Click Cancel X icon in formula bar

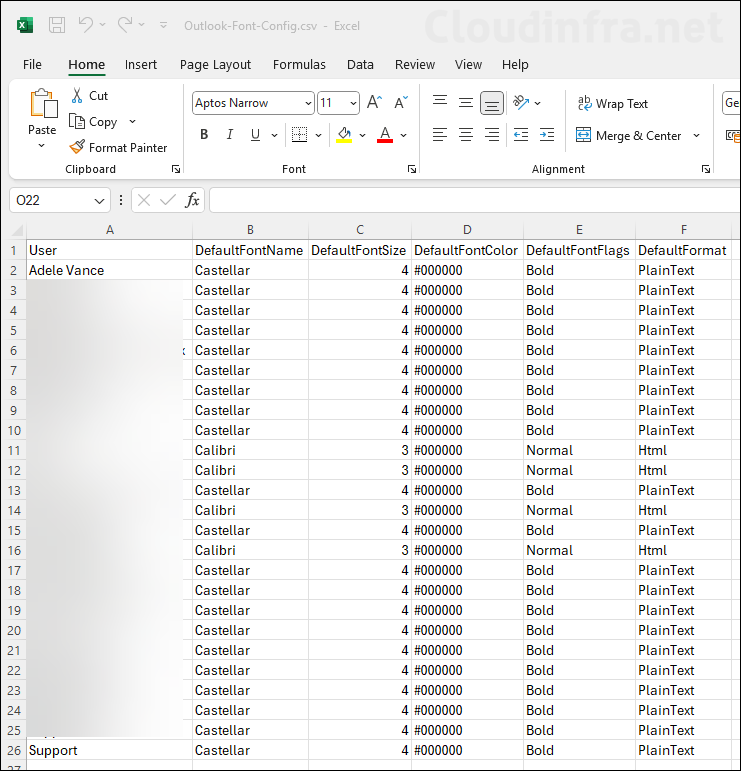pyautogui.click(x=144, y=200)
